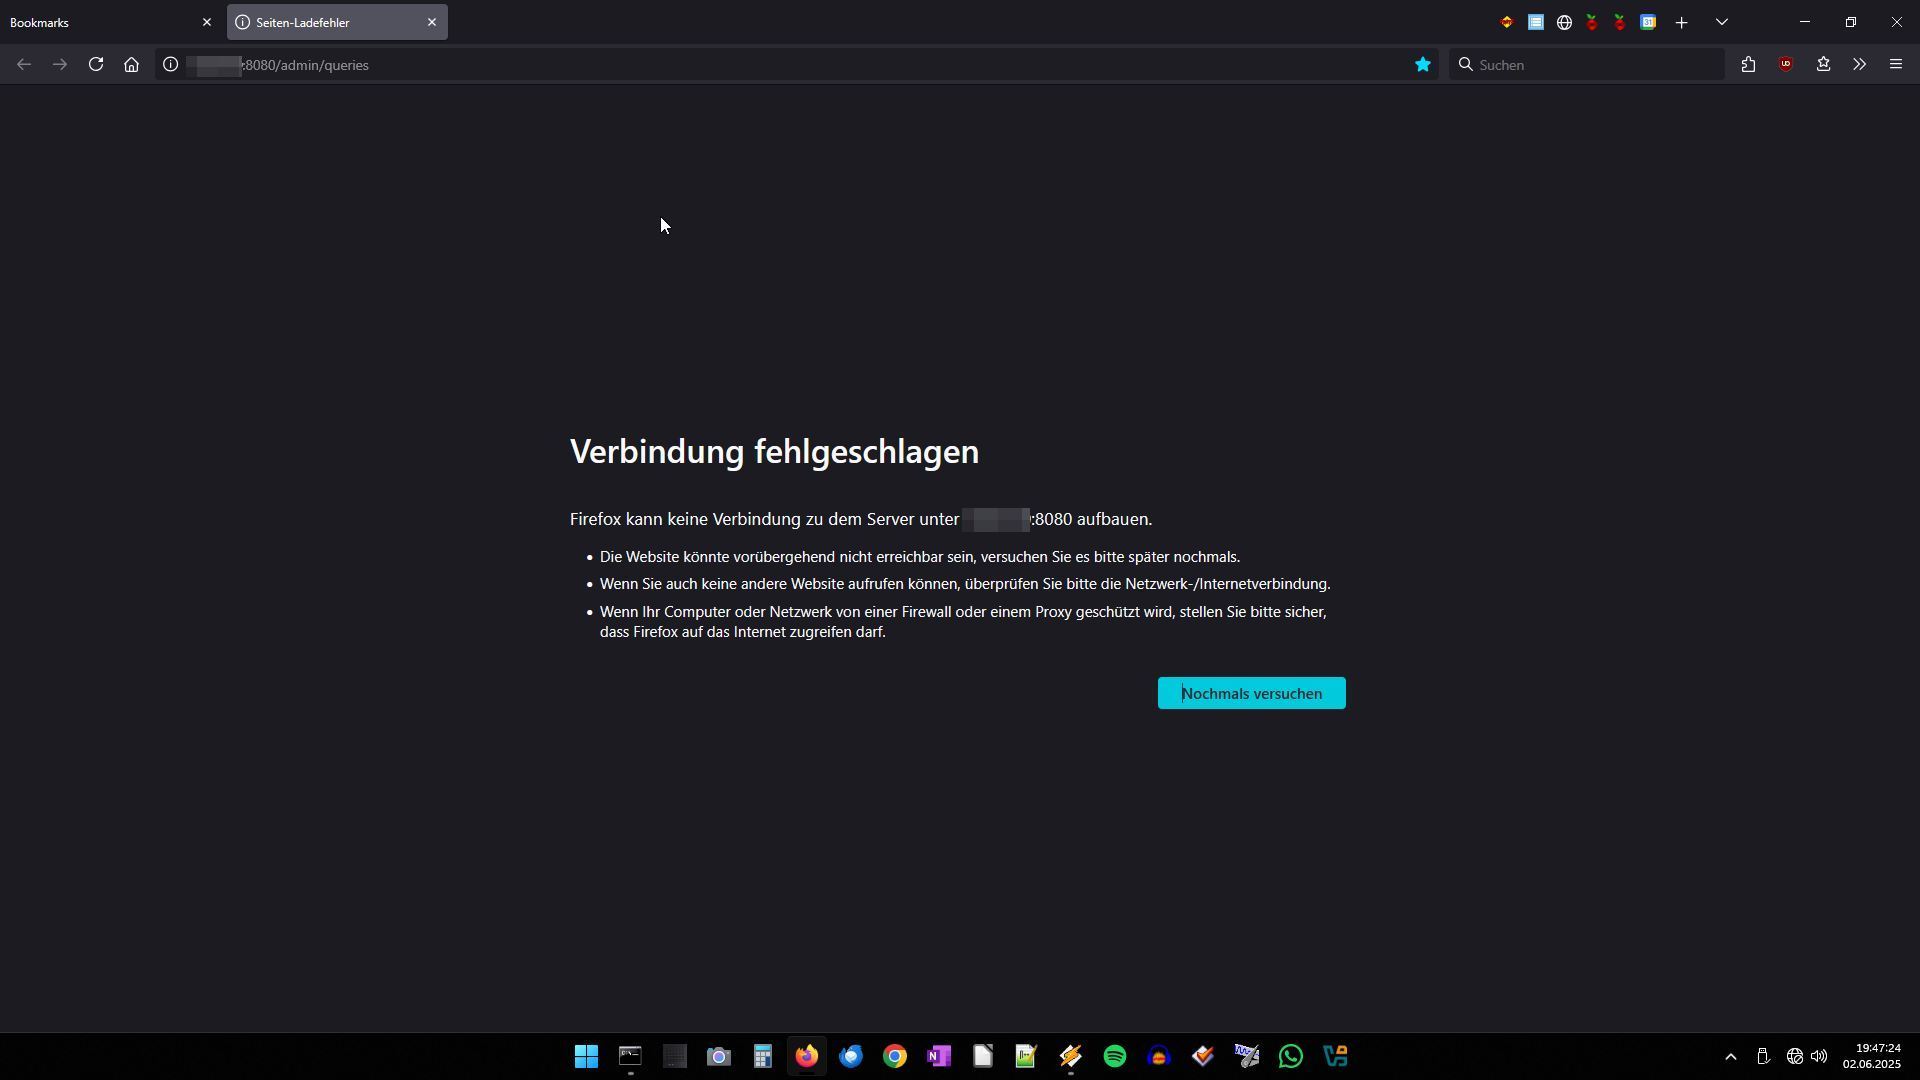Reload the page with the toolbar refresh icon

pos(96,65)
